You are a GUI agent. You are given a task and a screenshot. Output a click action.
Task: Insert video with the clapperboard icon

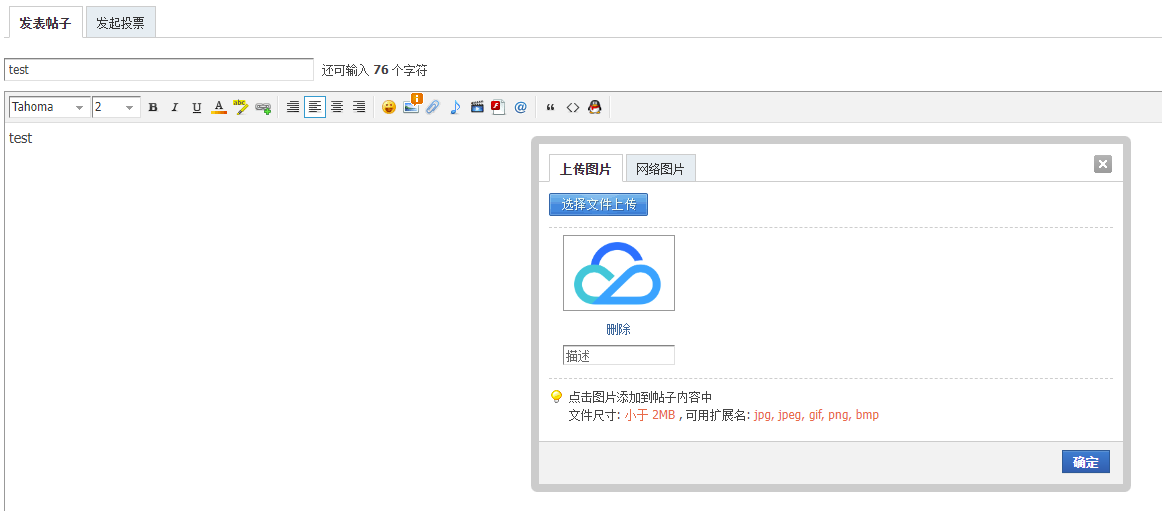click(x=477, y=107)
